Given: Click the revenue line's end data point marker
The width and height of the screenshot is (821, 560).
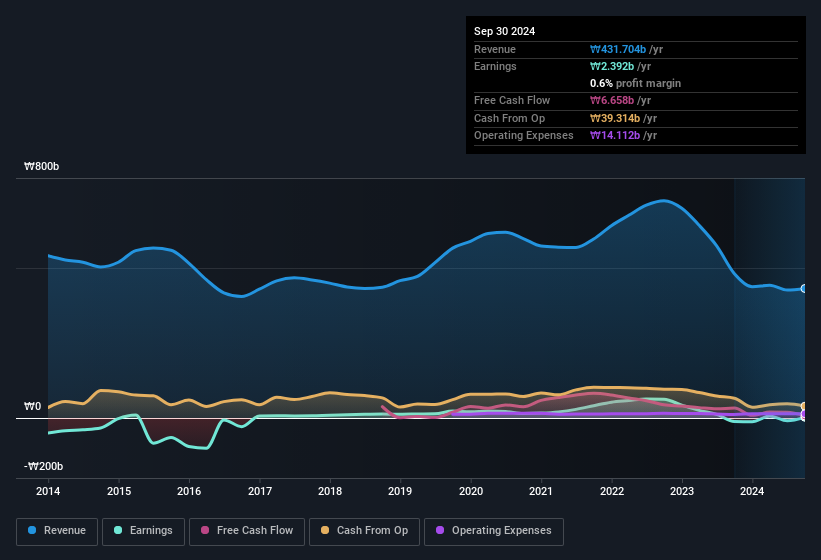Looking at the screenshot, I should pyautogui.click(x=804, y=288).
